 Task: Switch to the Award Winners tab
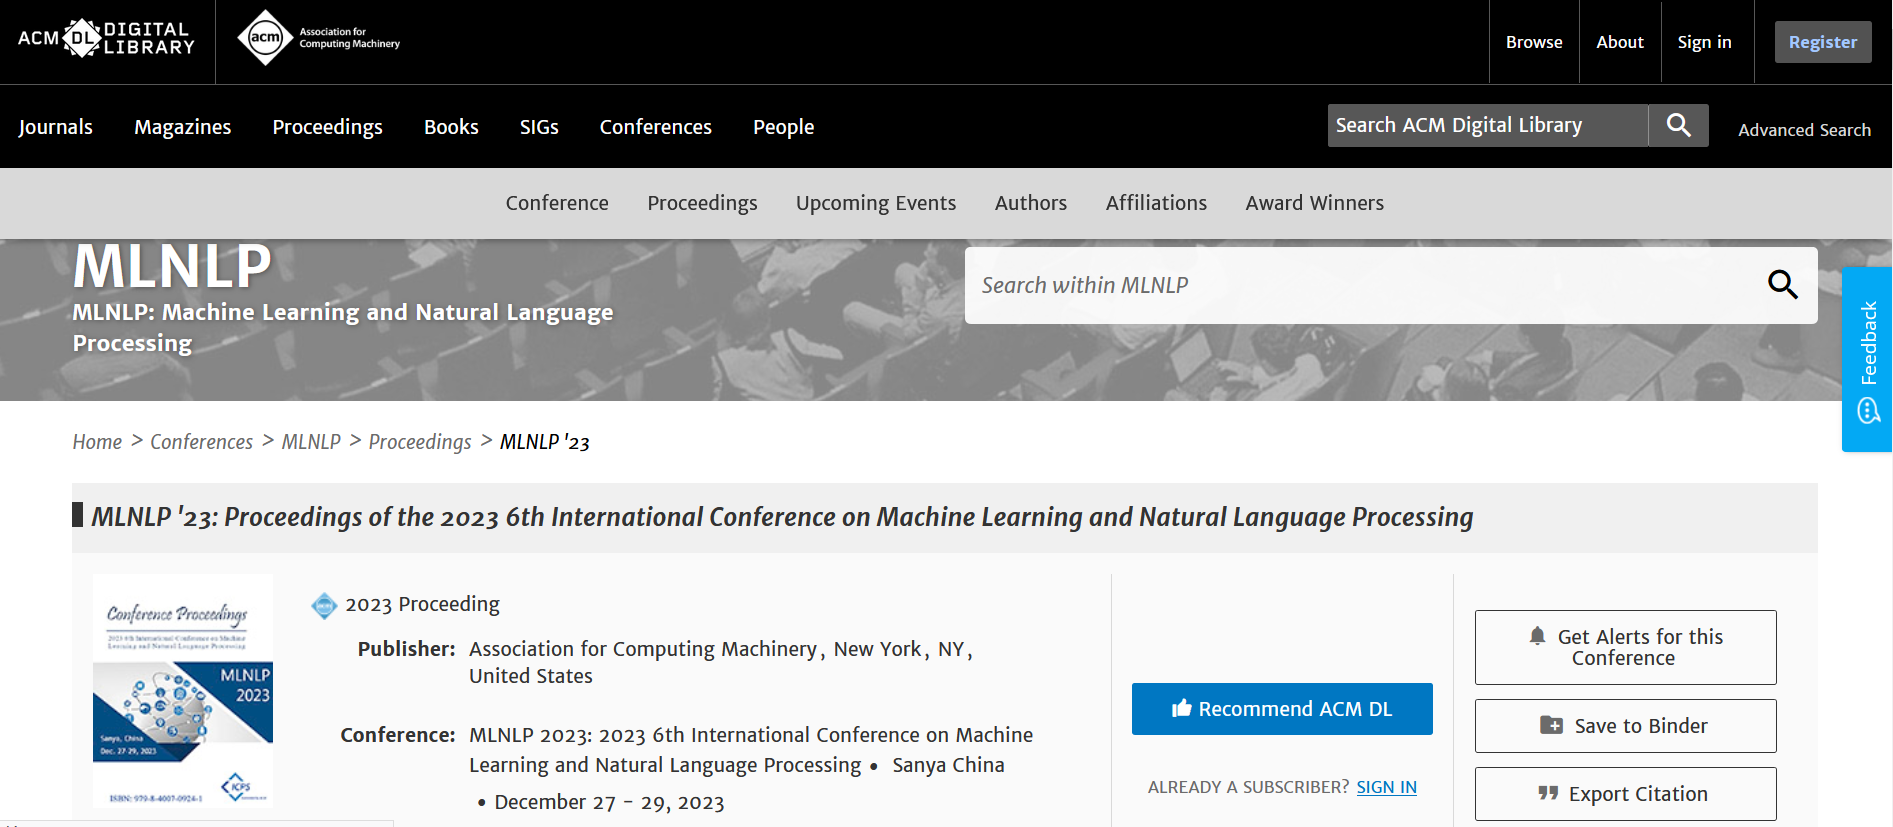click(1314, 203)
